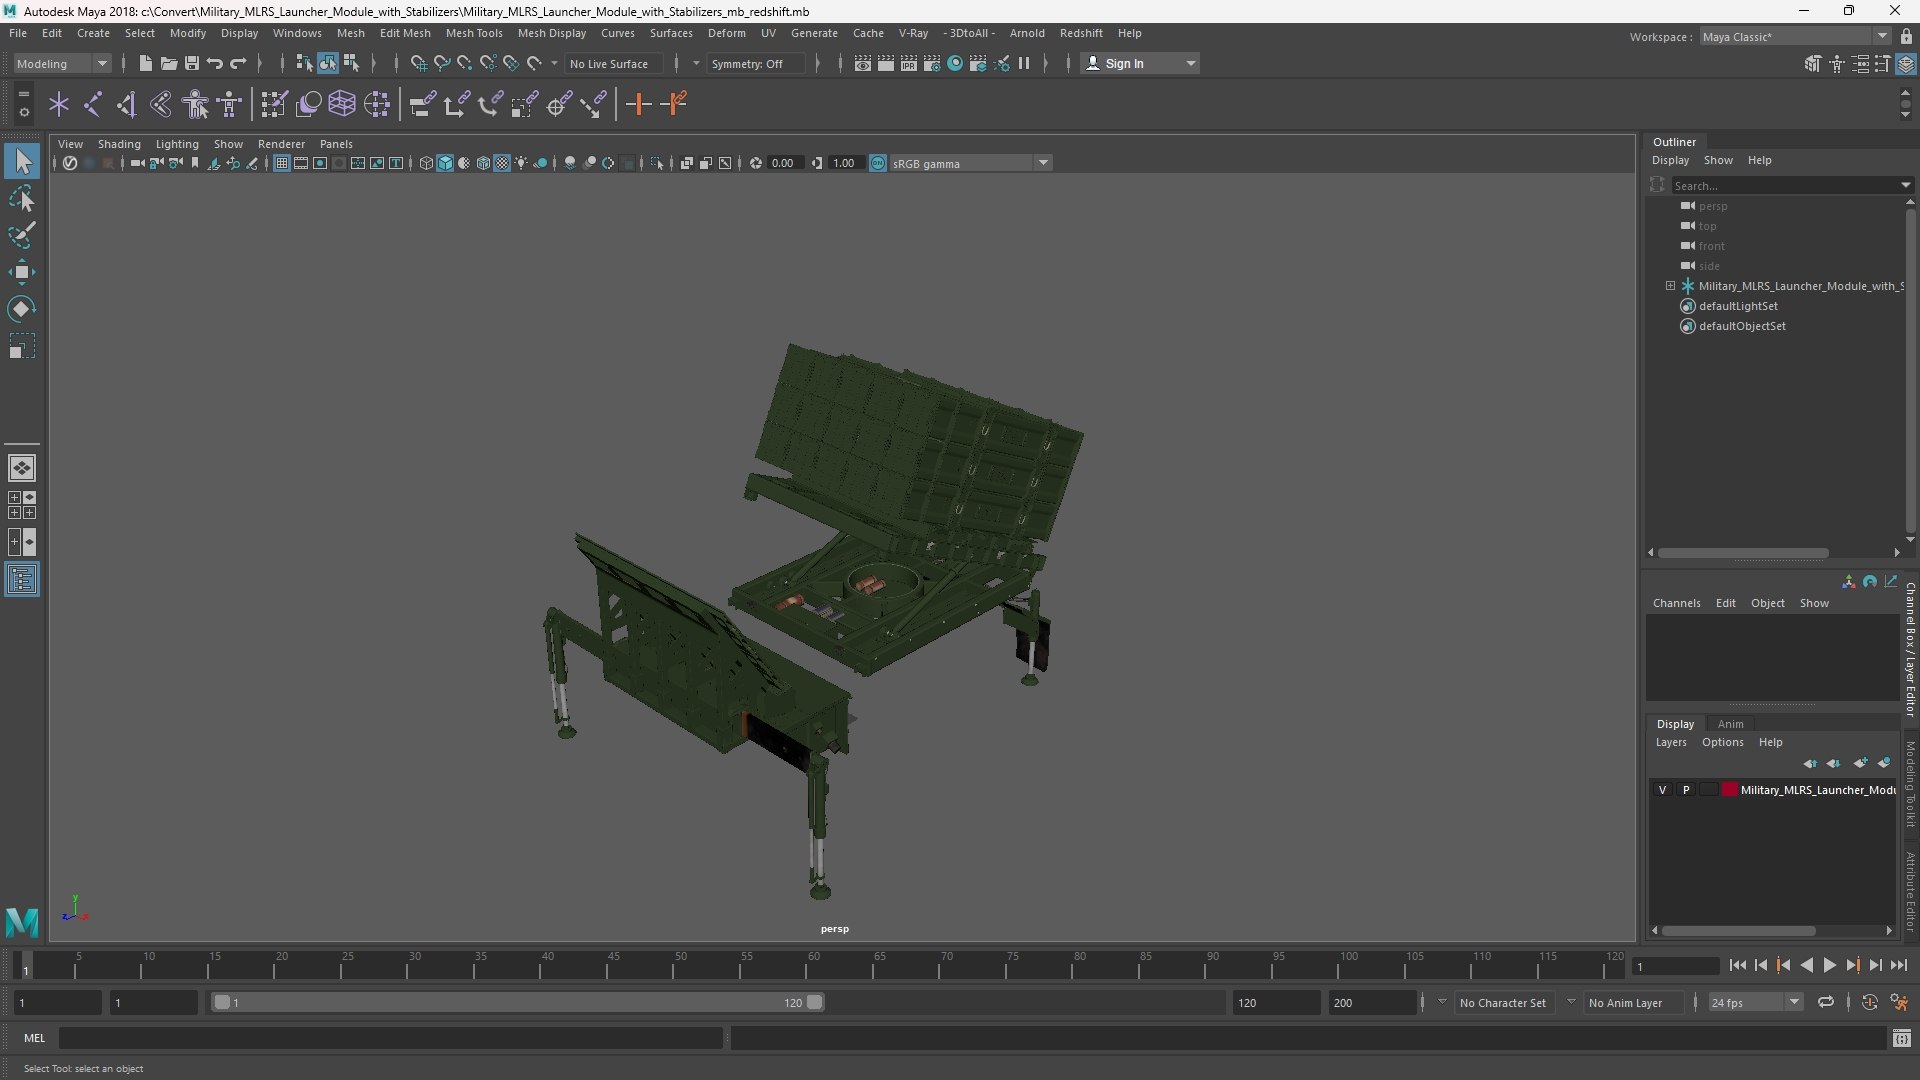Click the No Live Surface field
The image size is (1920, 1080).
coord(613,64)
